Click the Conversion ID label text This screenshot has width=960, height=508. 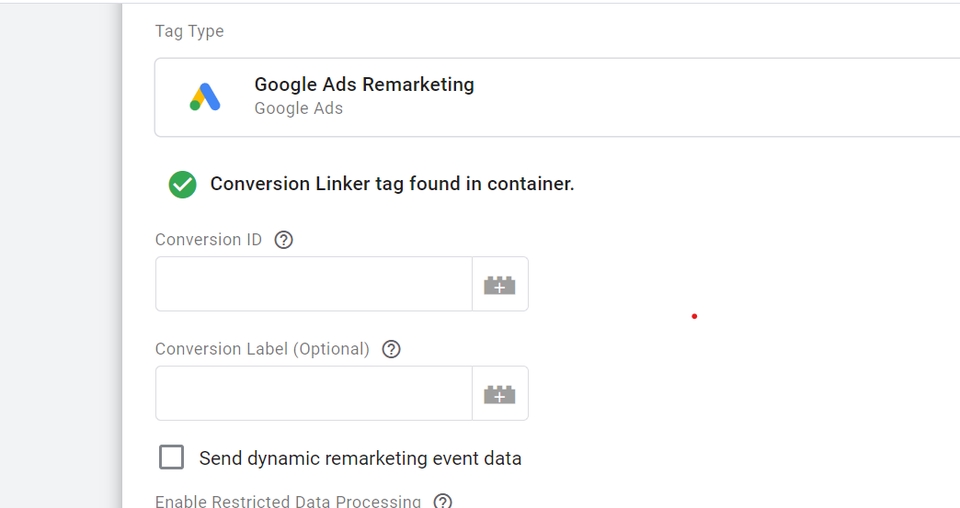pyautogui.click(x=208, y=240)
